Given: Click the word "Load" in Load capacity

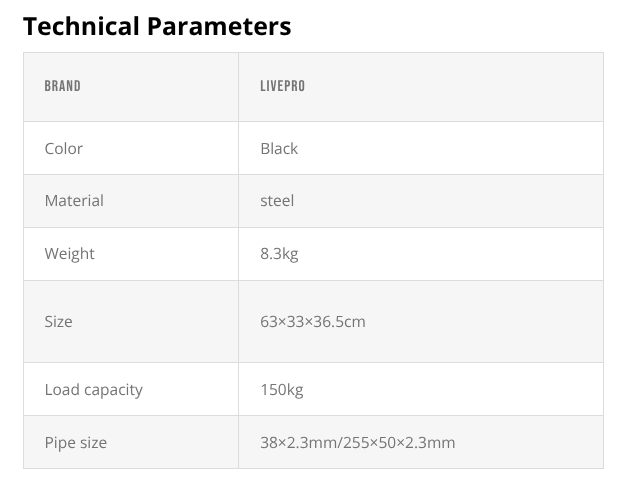Looking at the screenshot, I should tap(60, 389).
